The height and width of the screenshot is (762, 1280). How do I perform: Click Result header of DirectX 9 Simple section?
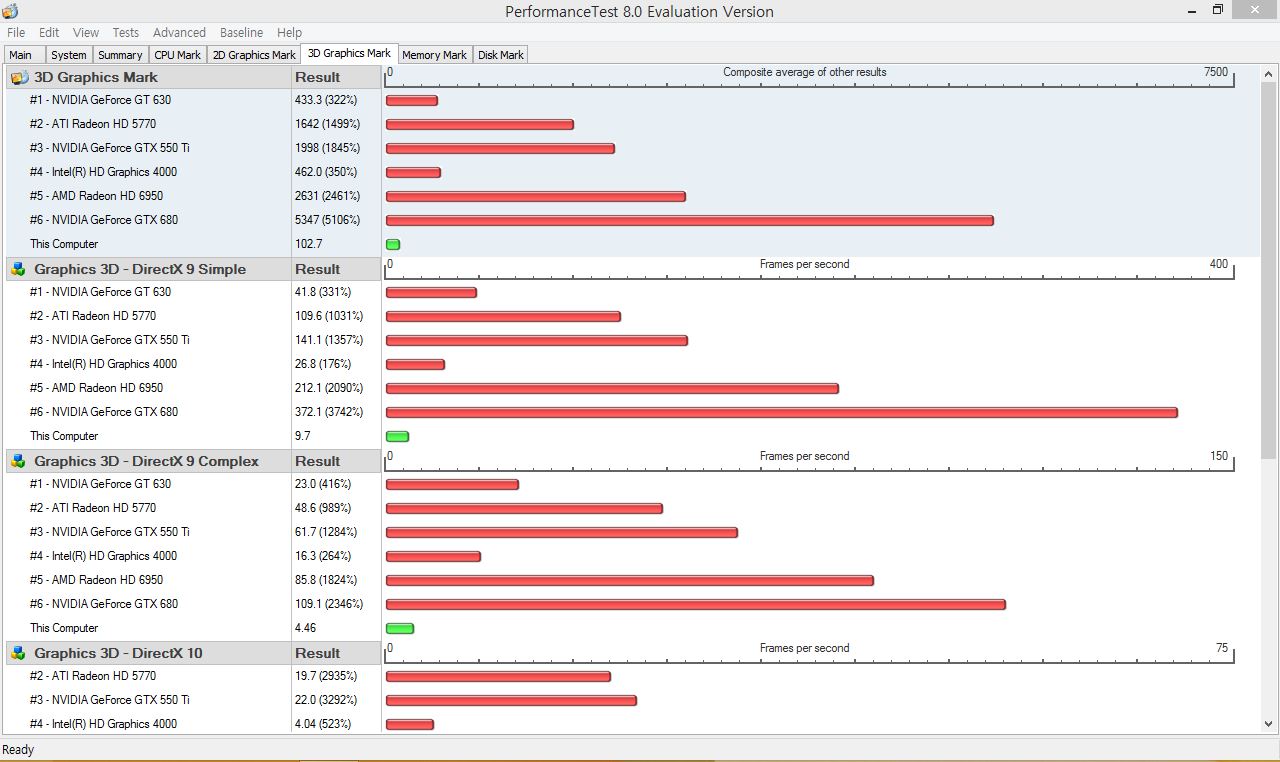[x=336, y=269]
